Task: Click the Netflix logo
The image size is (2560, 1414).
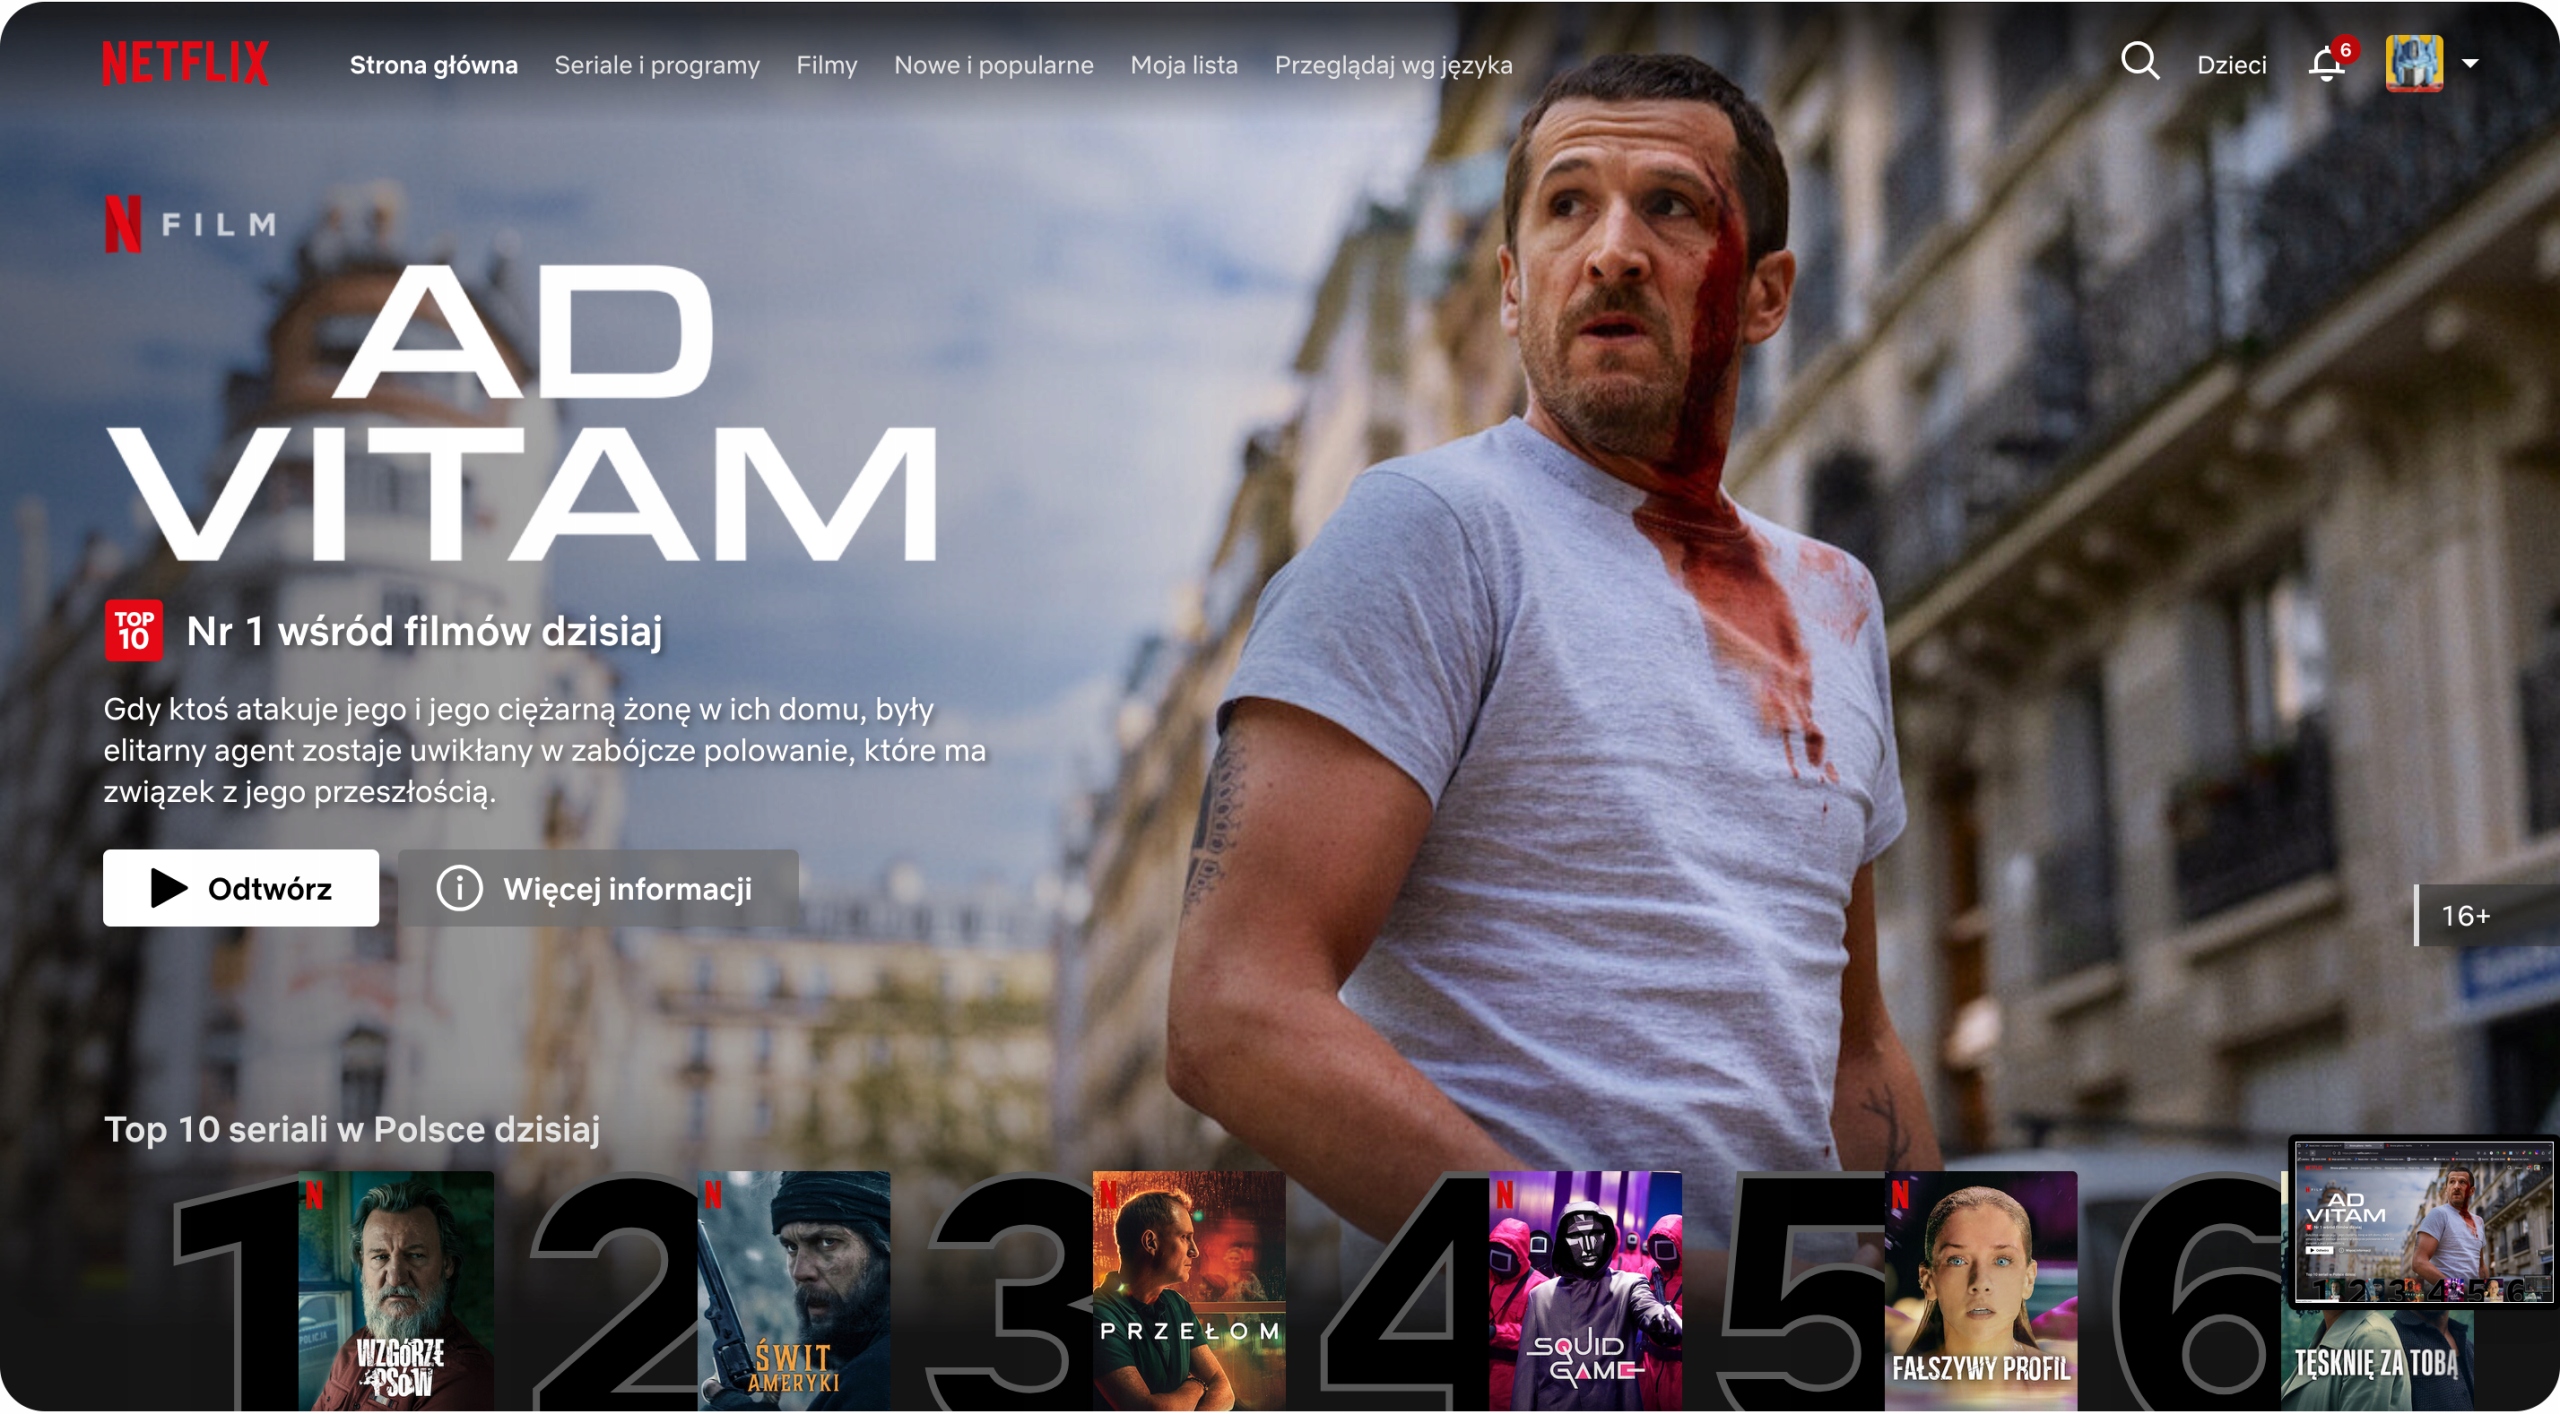Action: click(x=186, y=63)
